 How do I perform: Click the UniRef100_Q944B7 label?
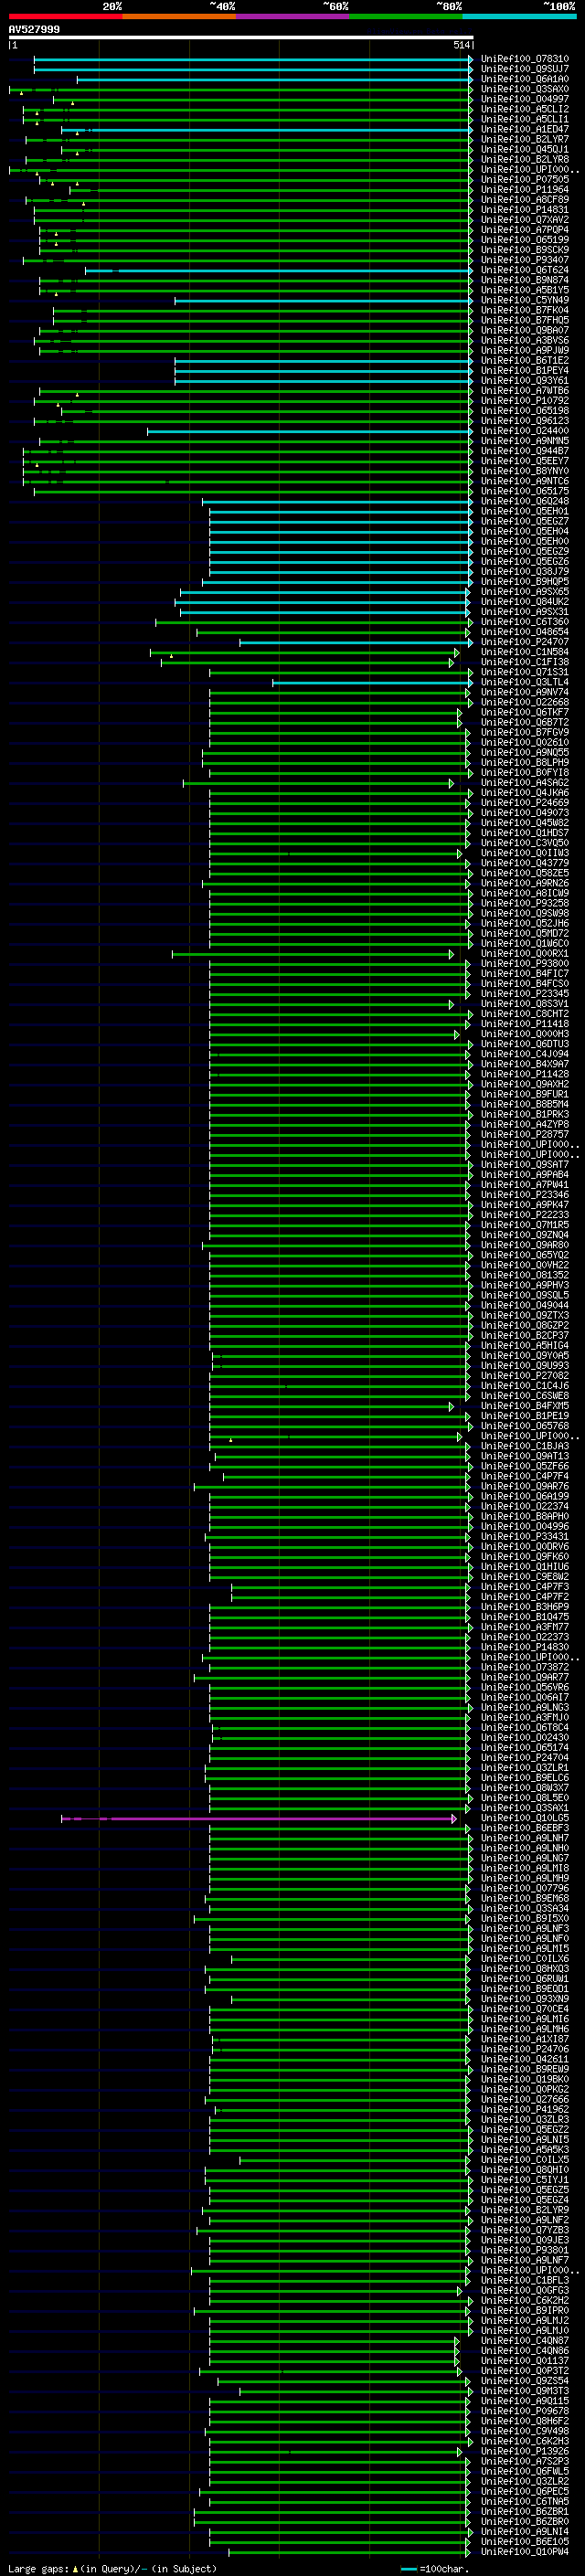click(x=525, y=451)
